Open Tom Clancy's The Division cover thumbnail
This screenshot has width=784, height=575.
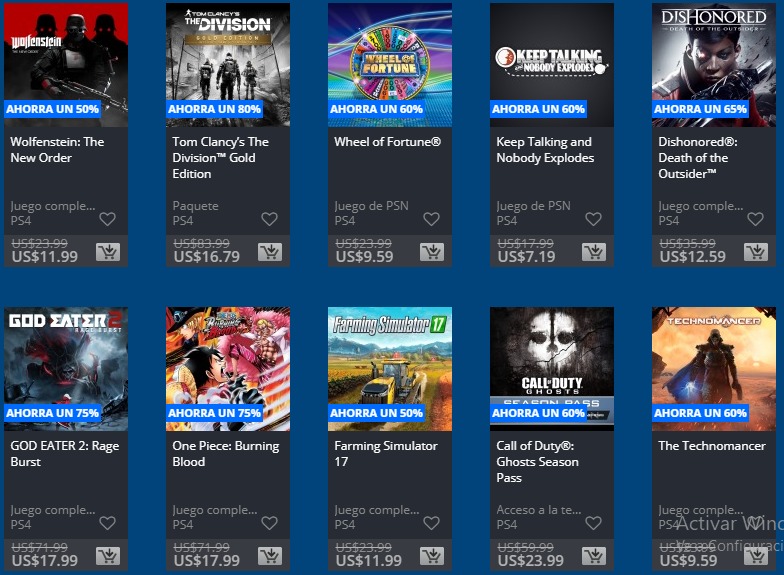[x=228, y=65]
